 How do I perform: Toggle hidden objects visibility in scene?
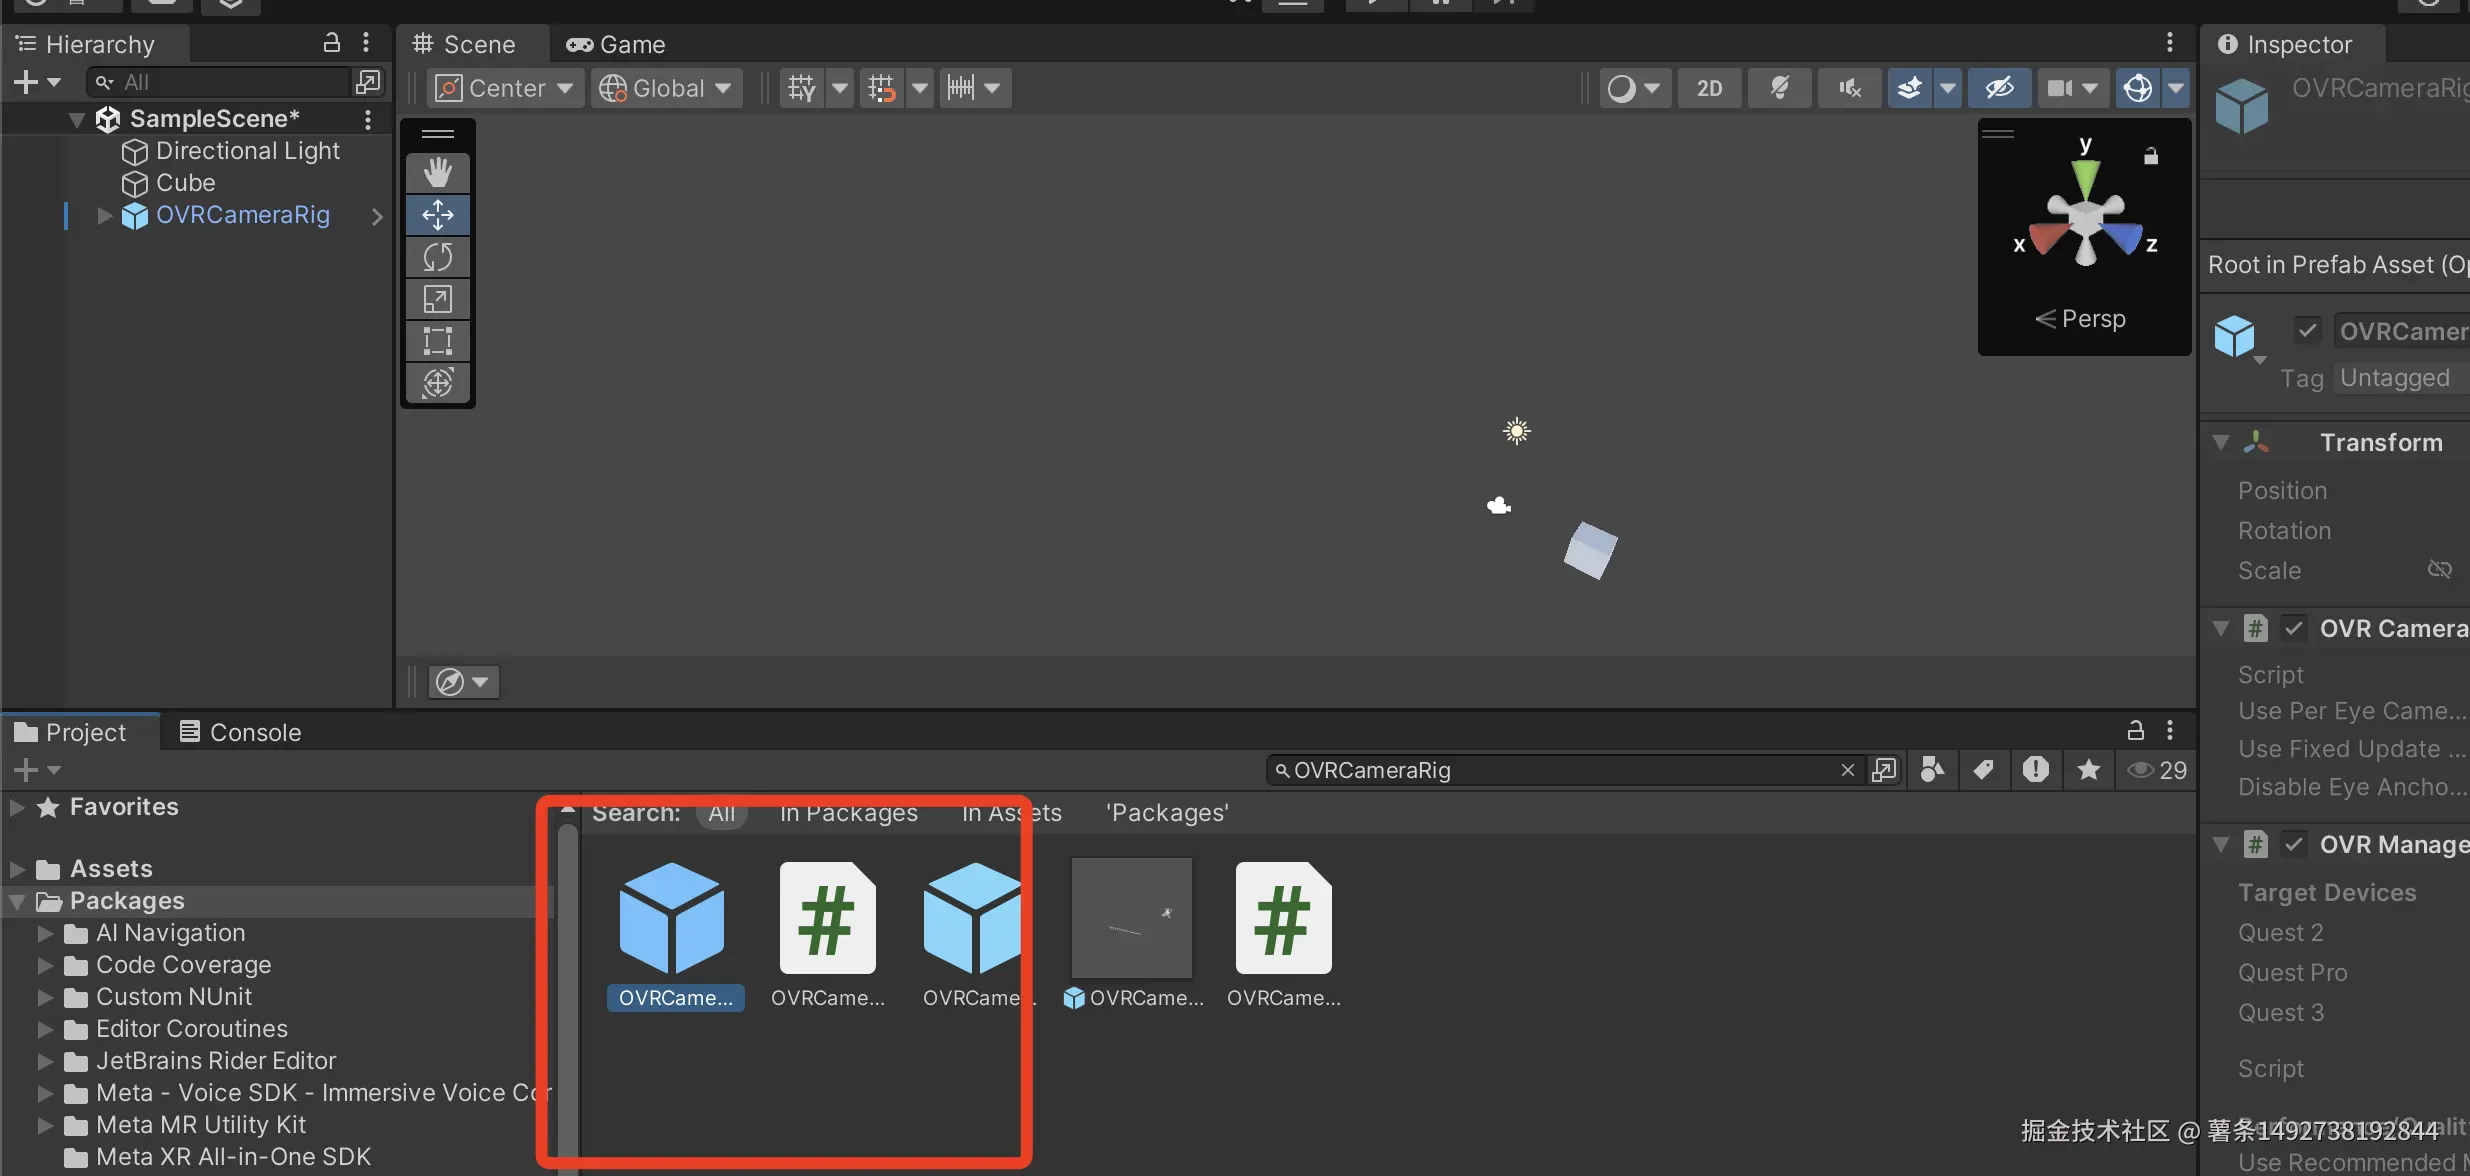point(1999,88)
